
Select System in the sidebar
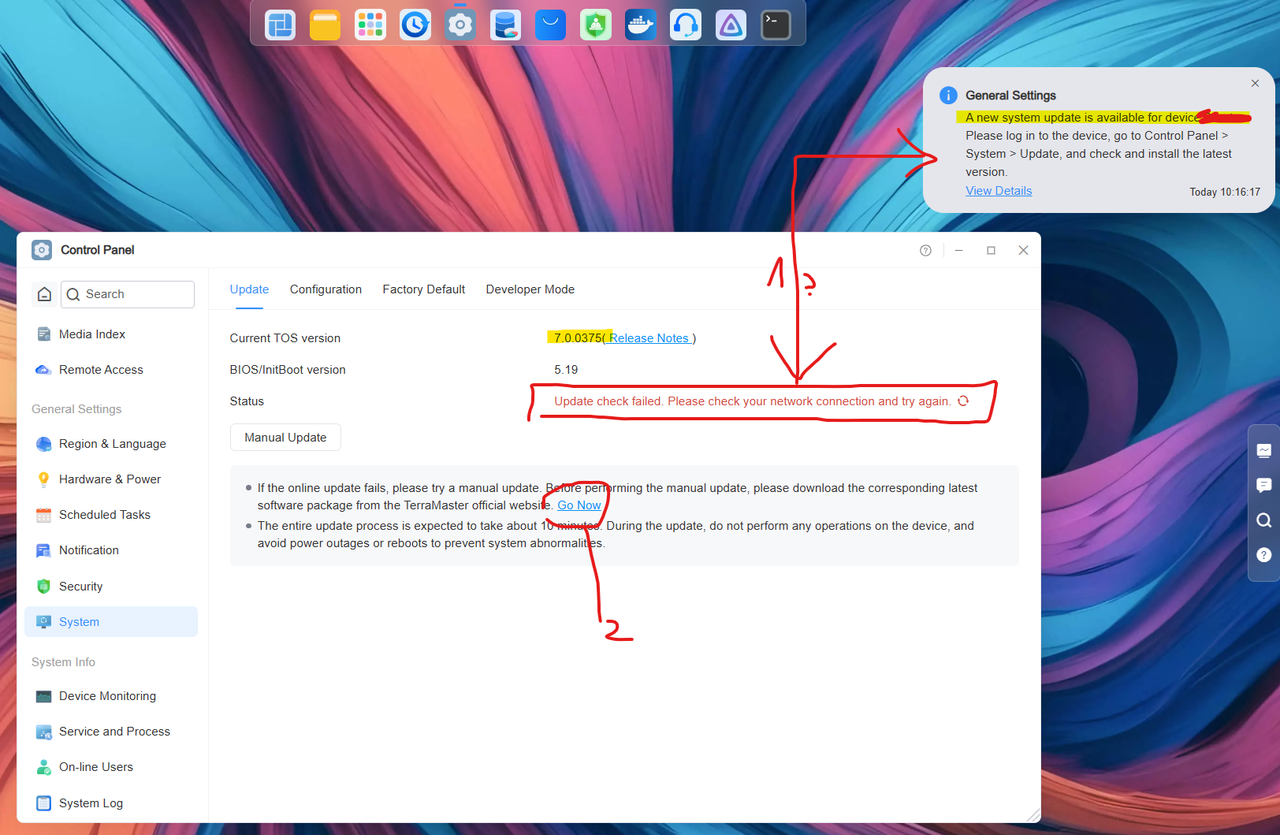(111, 622)
